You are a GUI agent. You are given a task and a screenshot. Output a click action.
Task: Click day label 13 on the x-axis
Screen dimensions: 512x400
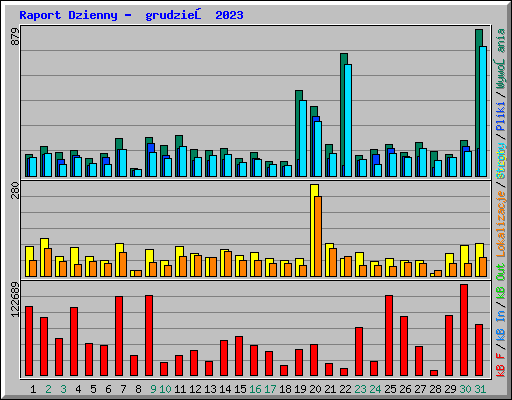[210, 389]
